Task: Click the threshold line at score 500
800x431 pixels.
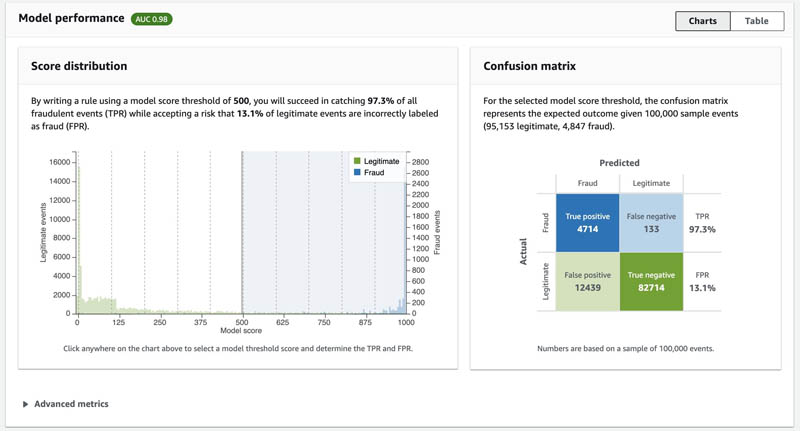Action: 242,232
